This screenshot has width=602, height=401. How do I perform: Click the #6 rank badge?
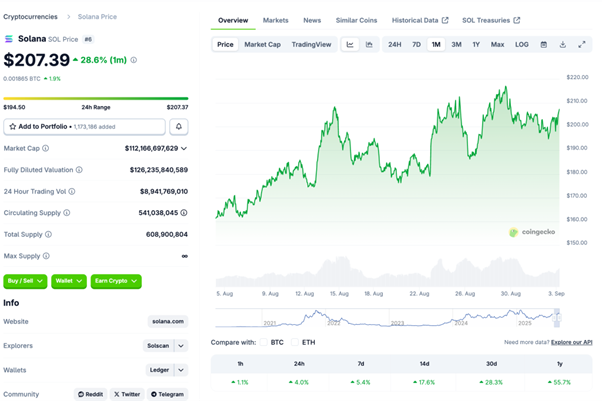coord(88,39)
